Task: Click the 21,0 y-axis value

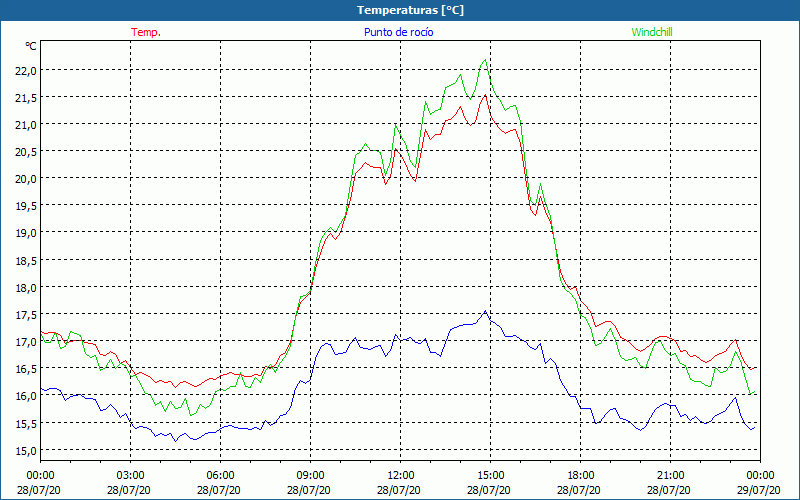Action: coord(27,124)
